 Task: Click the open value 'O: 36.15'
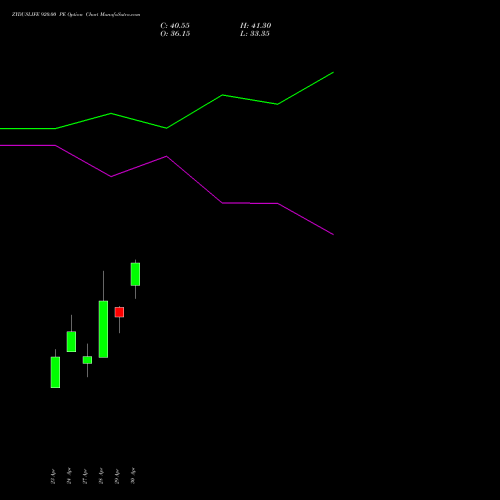(x=175, y=34)
